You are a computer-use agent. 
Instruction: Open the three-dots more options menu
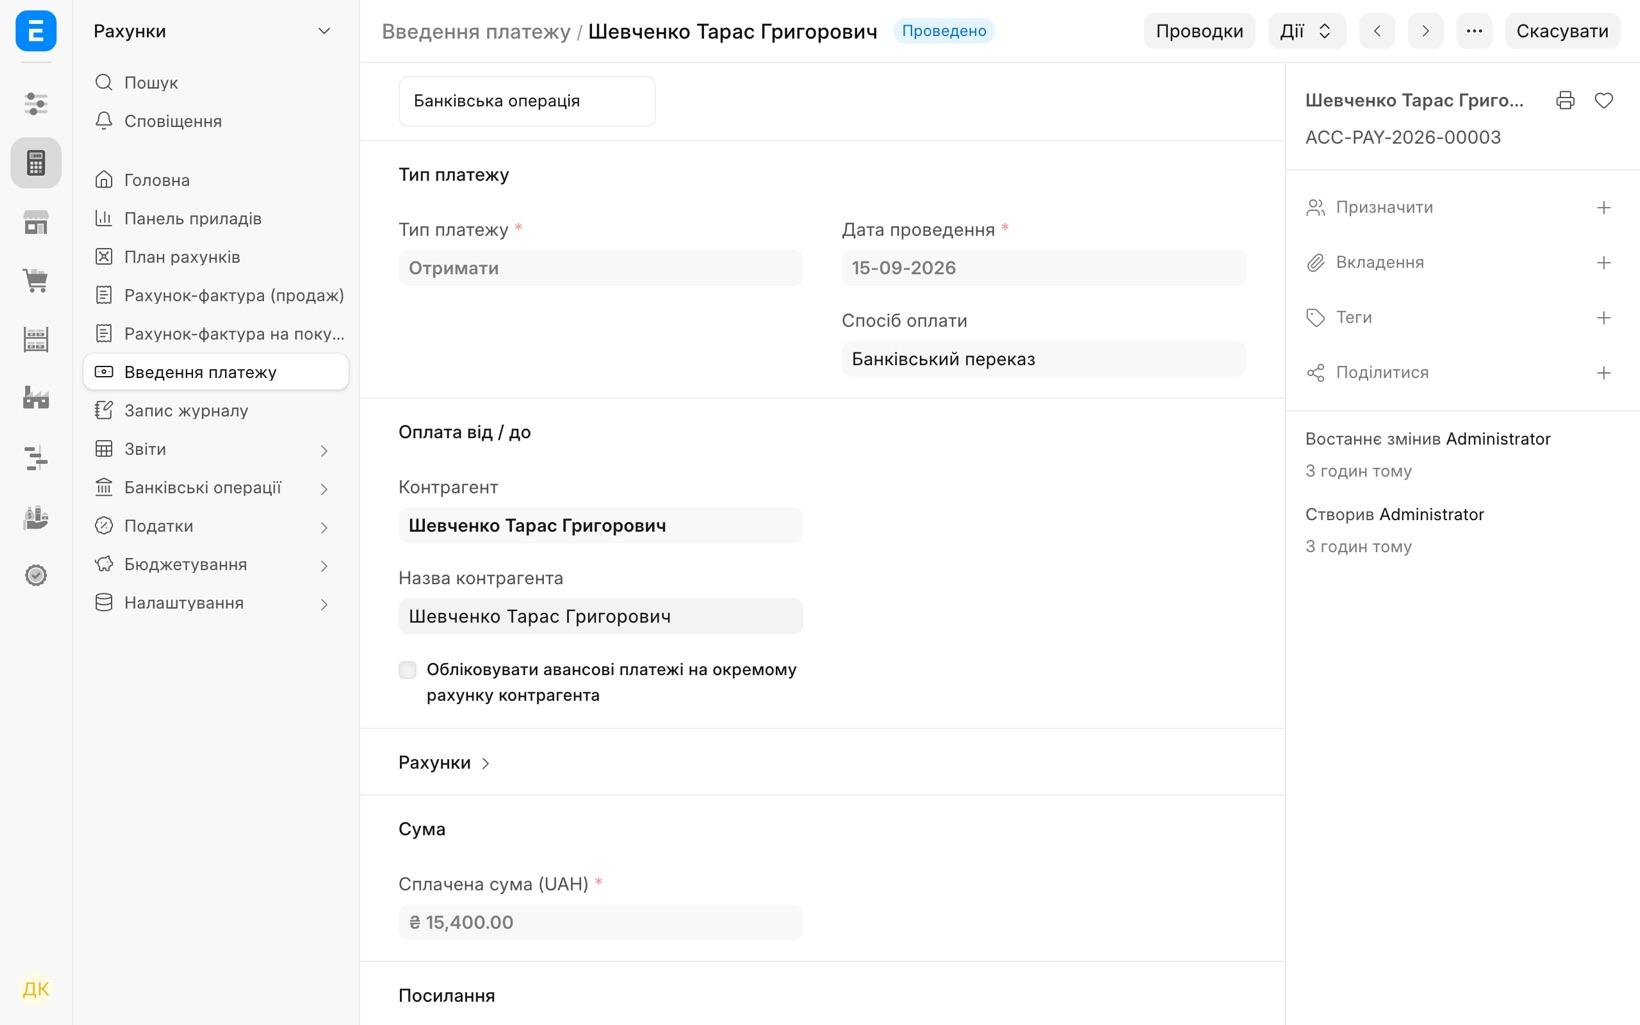[1474, 31]
